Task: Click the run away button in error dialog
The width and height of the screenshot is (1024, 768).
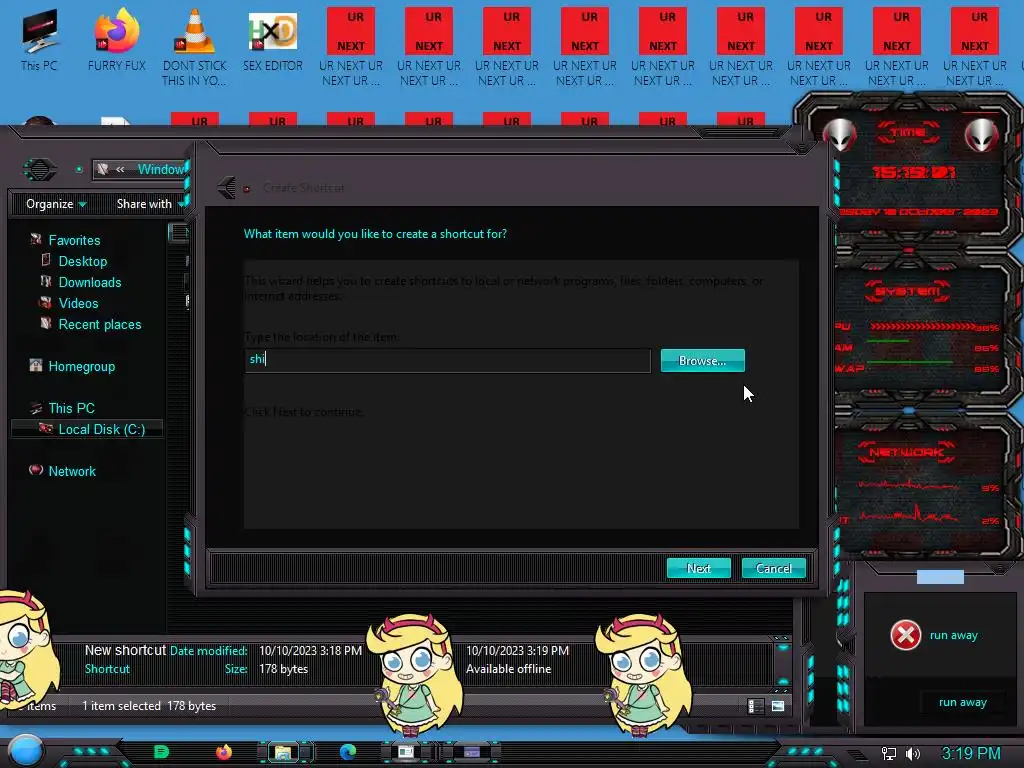Action: [963, 702]
